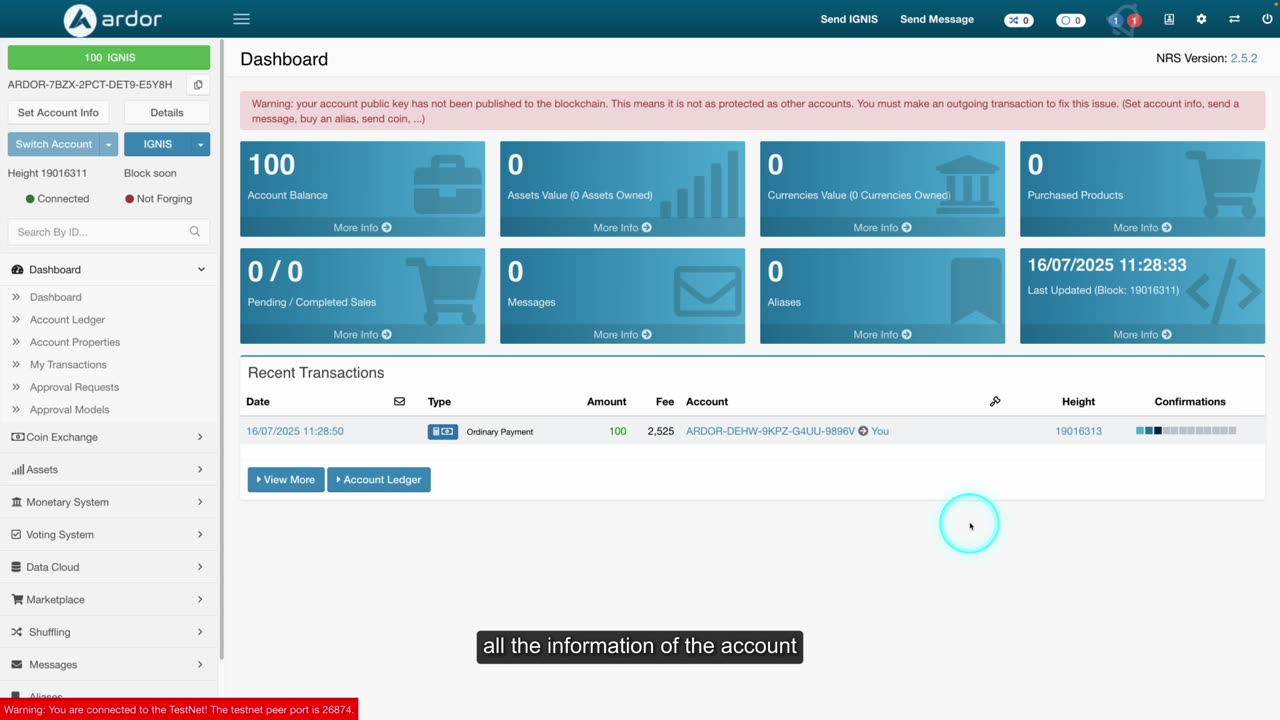Expand Marketplace menu
The width and height of the screenshot is (1280, 720).
[108, 599]
